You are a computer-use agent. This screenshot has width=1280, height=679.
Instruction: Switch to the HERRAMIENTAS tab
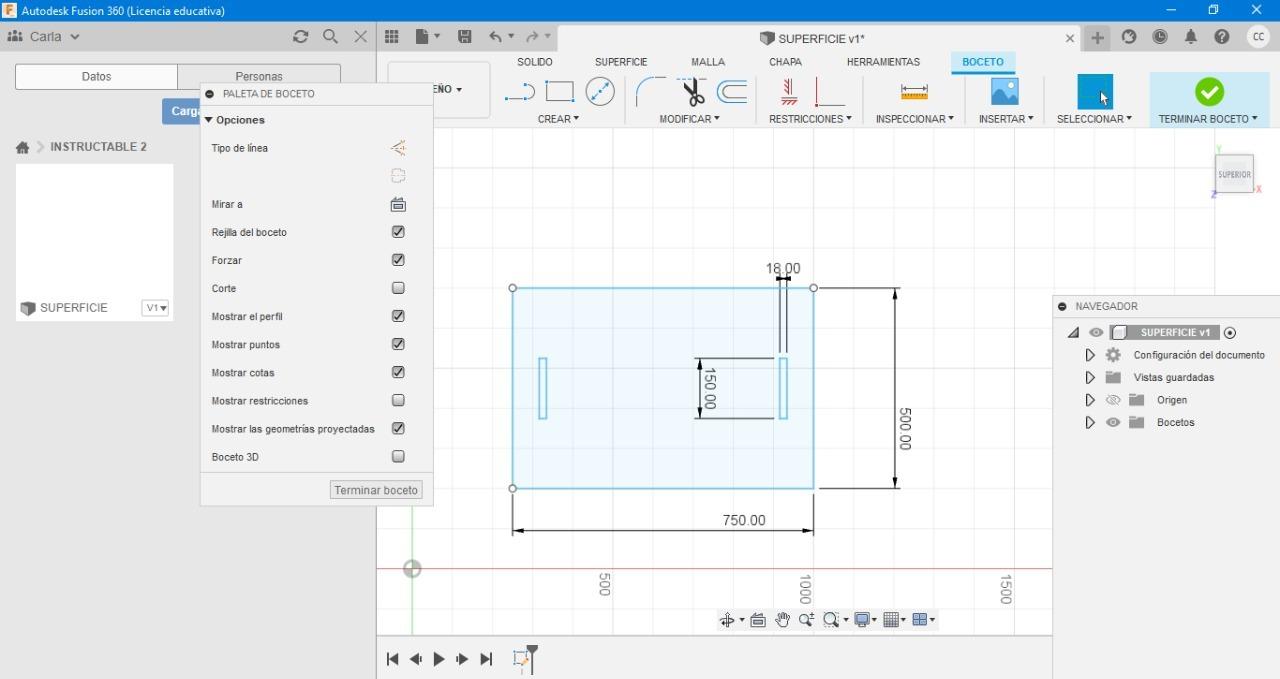(883, 62)
